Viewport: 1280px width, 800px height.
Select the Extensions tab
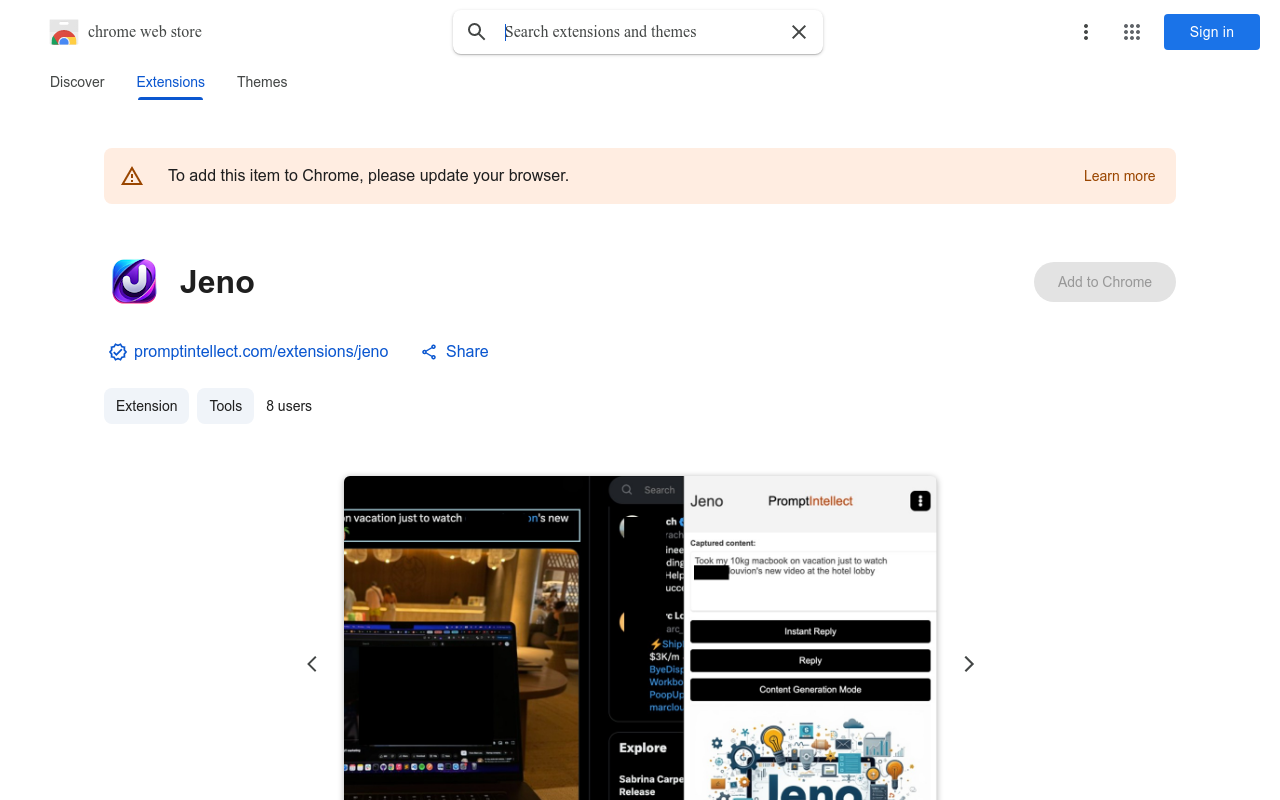(171, 82)
